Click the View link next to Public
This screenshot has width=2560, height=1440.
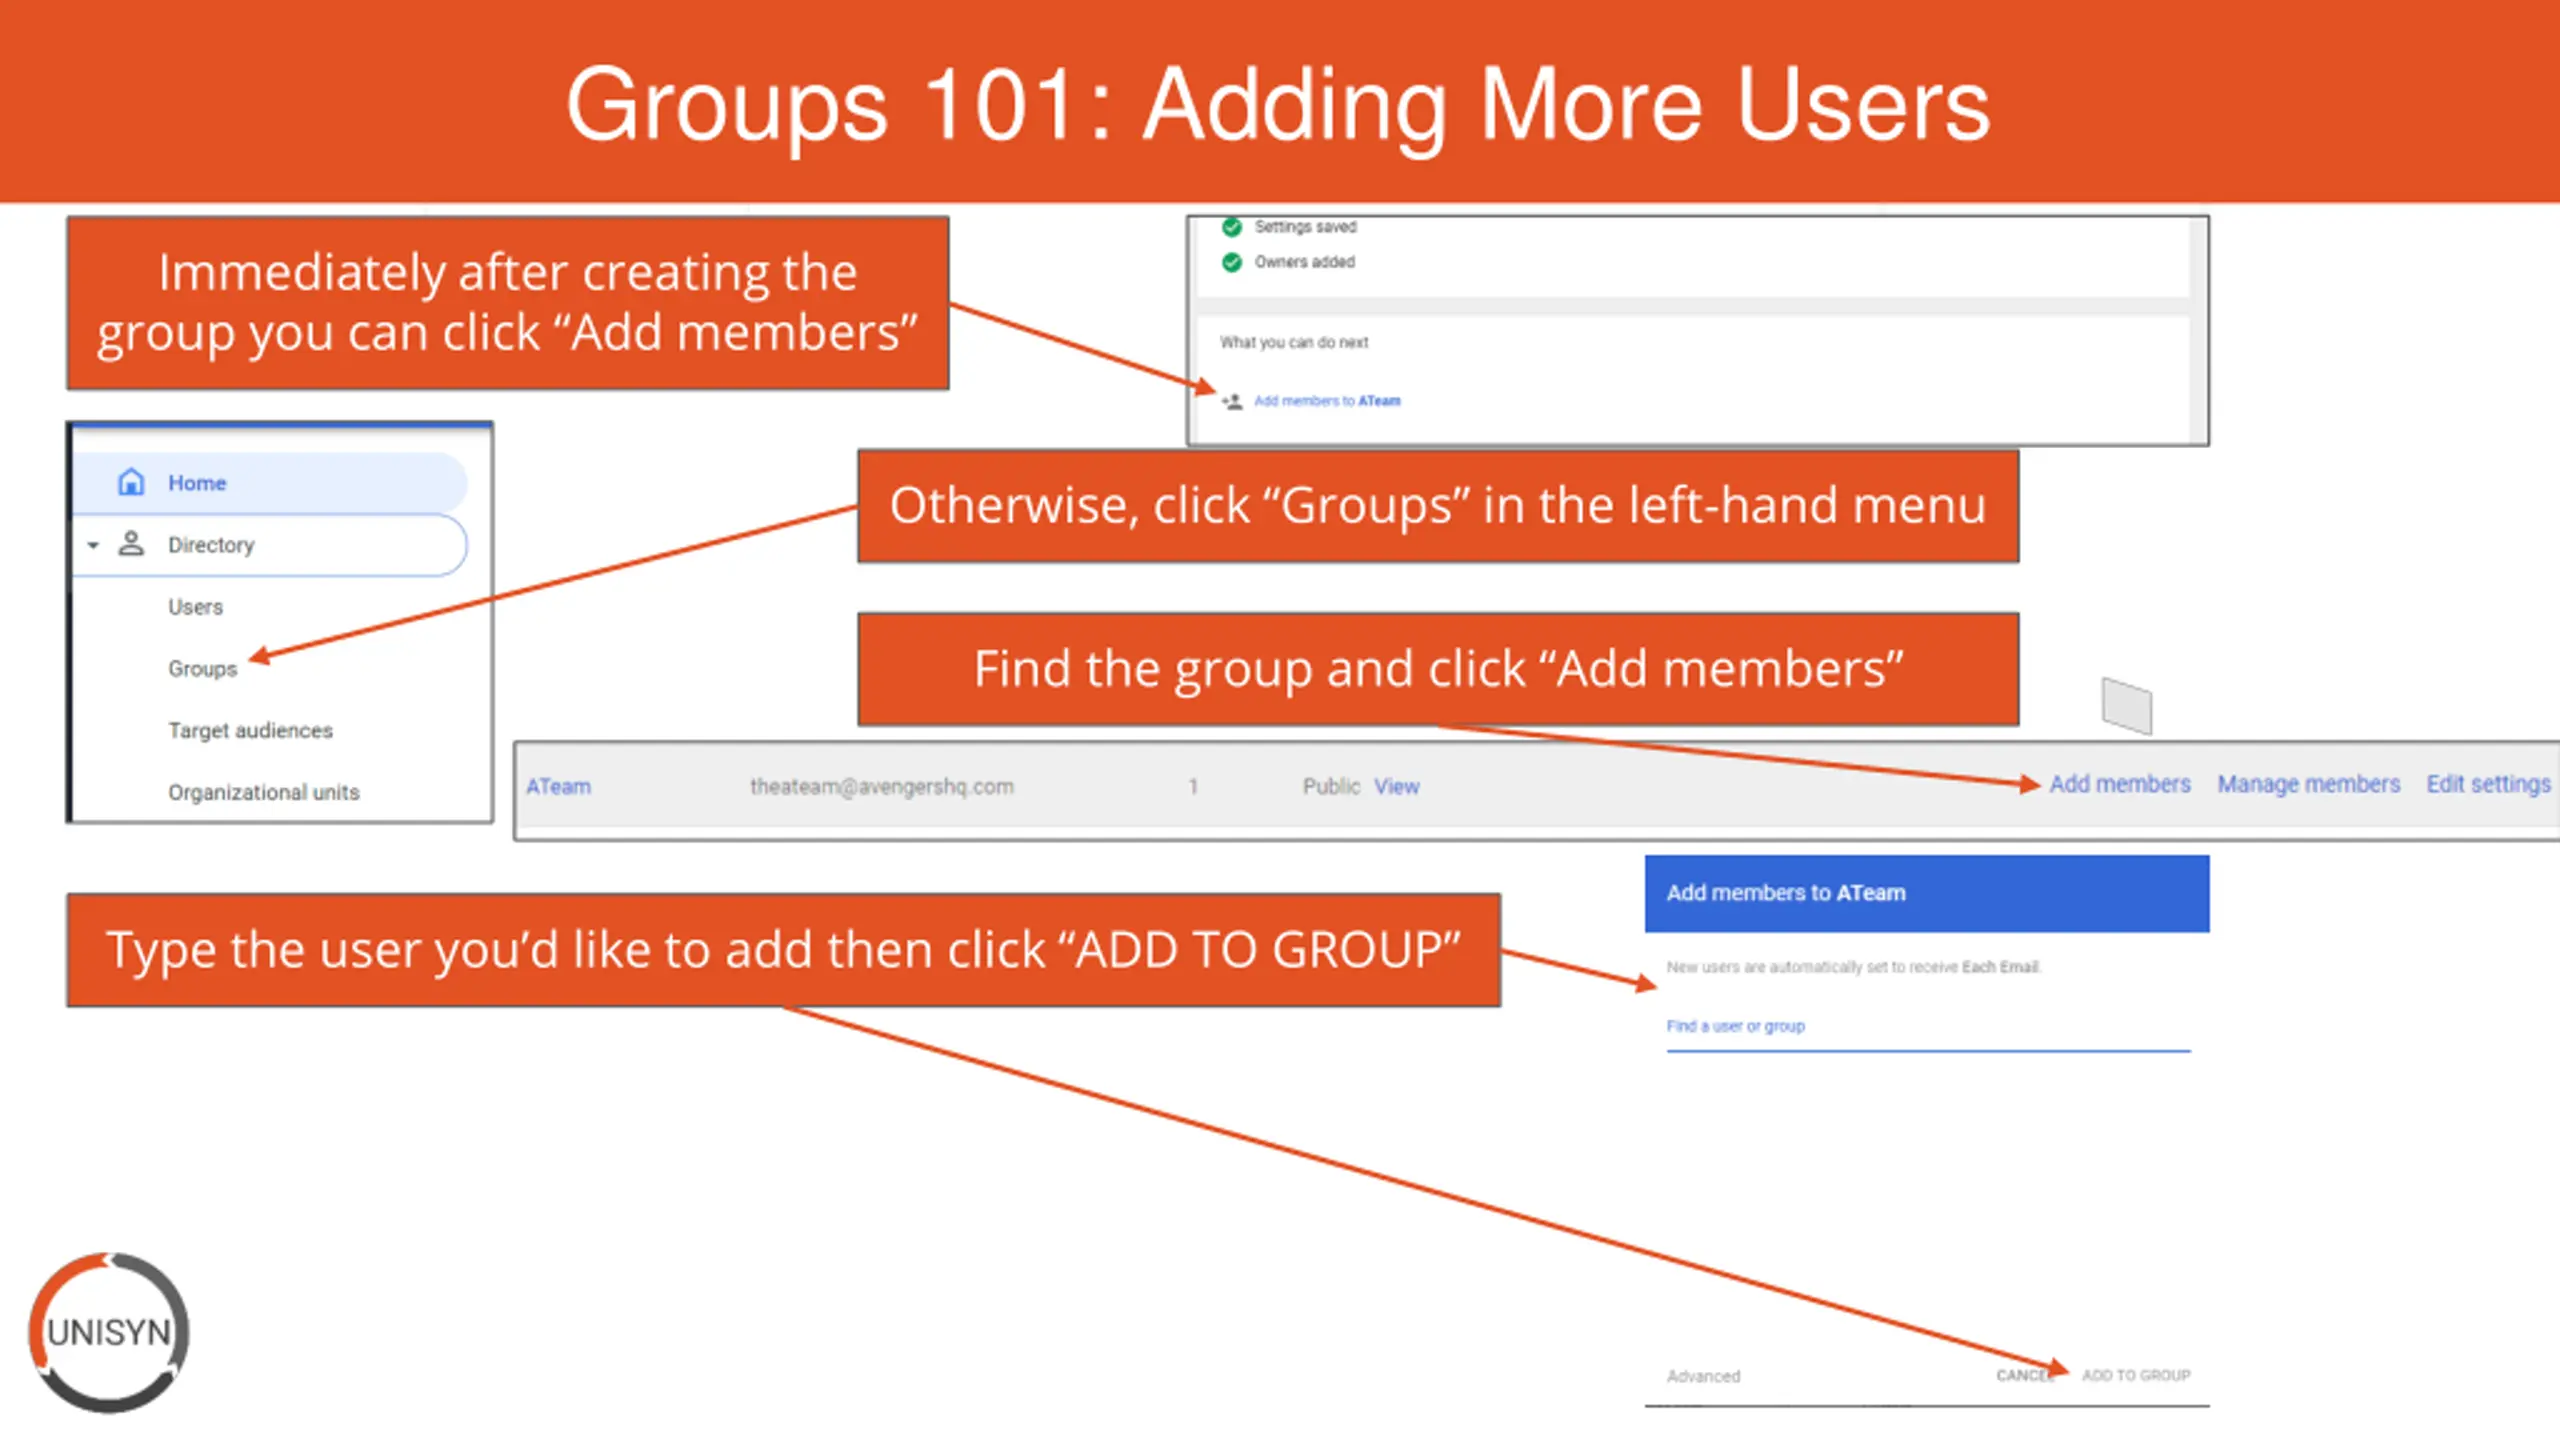[x=1396, y=787]
